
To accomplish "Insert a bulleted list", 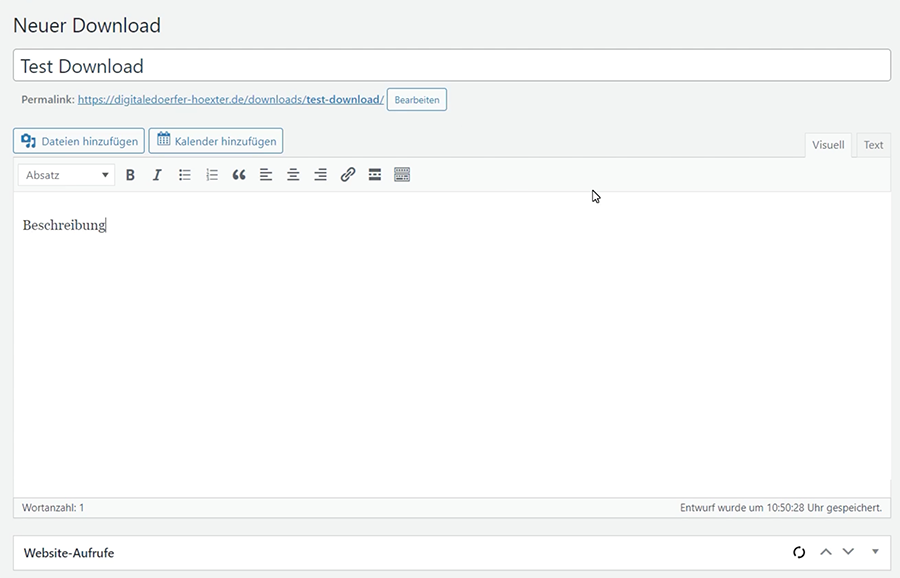I will point(185,175).
